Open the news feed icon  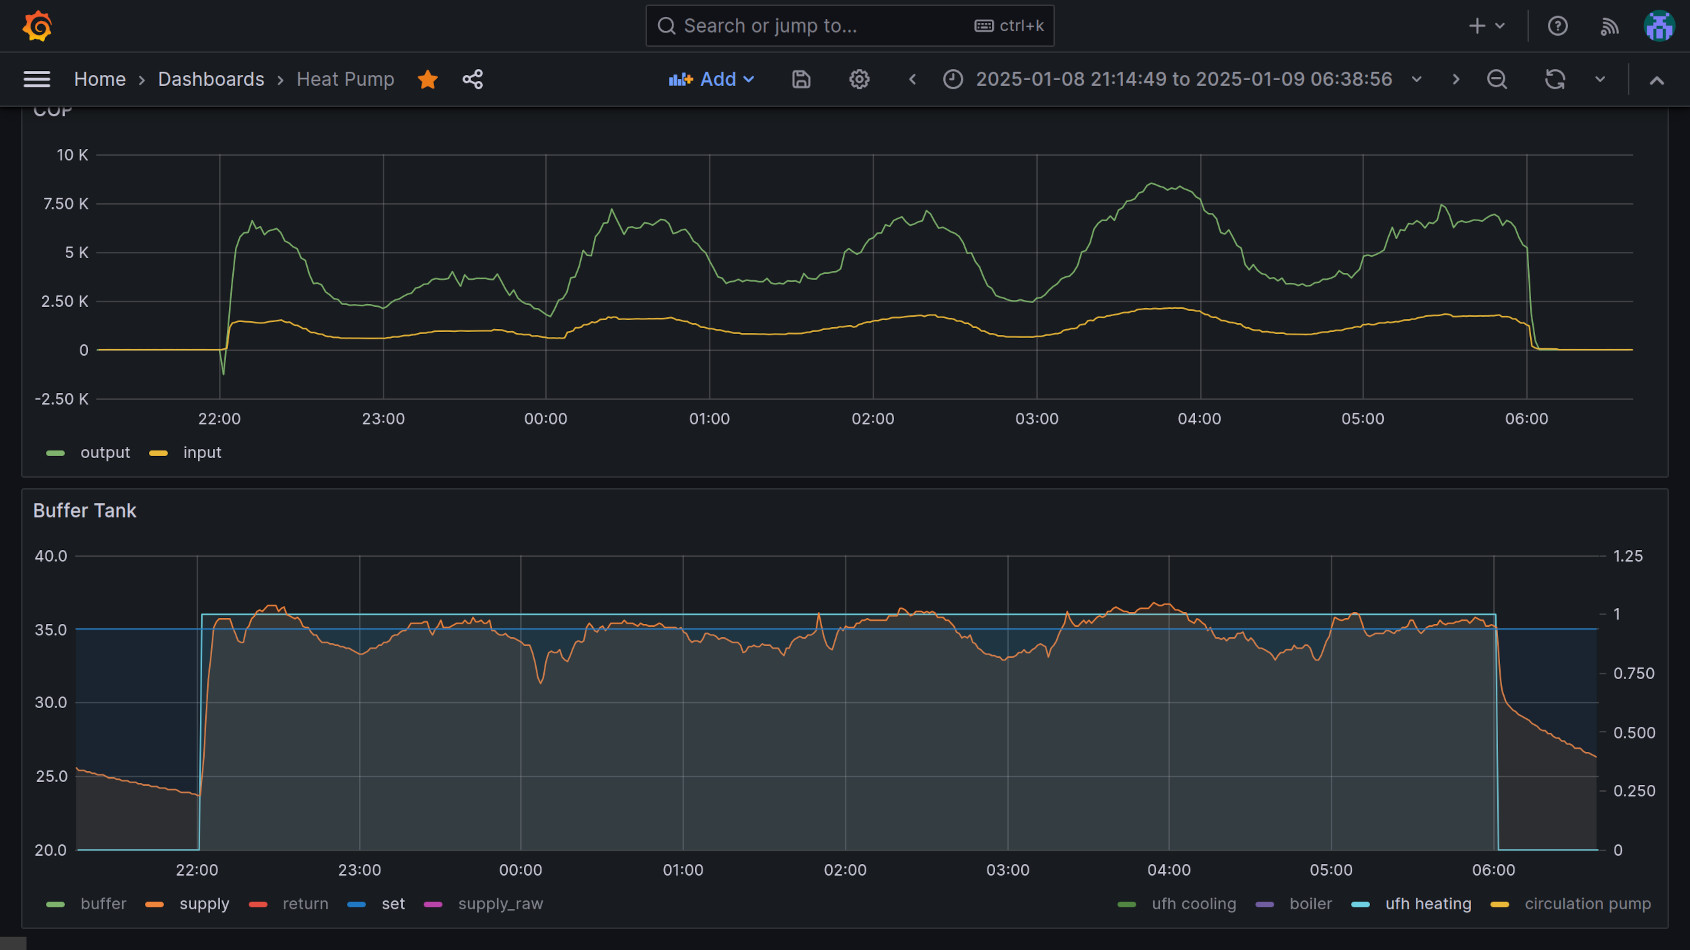click(1609, 26)
